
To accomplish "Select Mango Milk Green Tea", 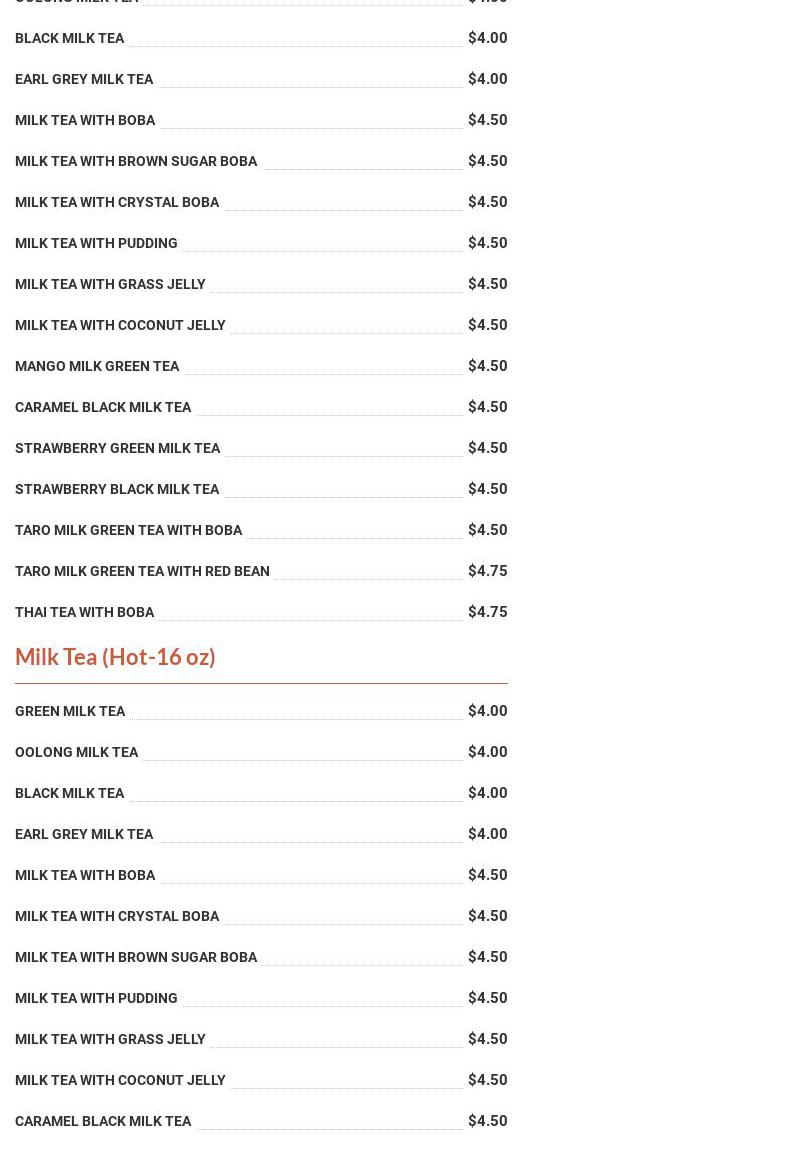I will pyautogui.click(x=97, y=366).
